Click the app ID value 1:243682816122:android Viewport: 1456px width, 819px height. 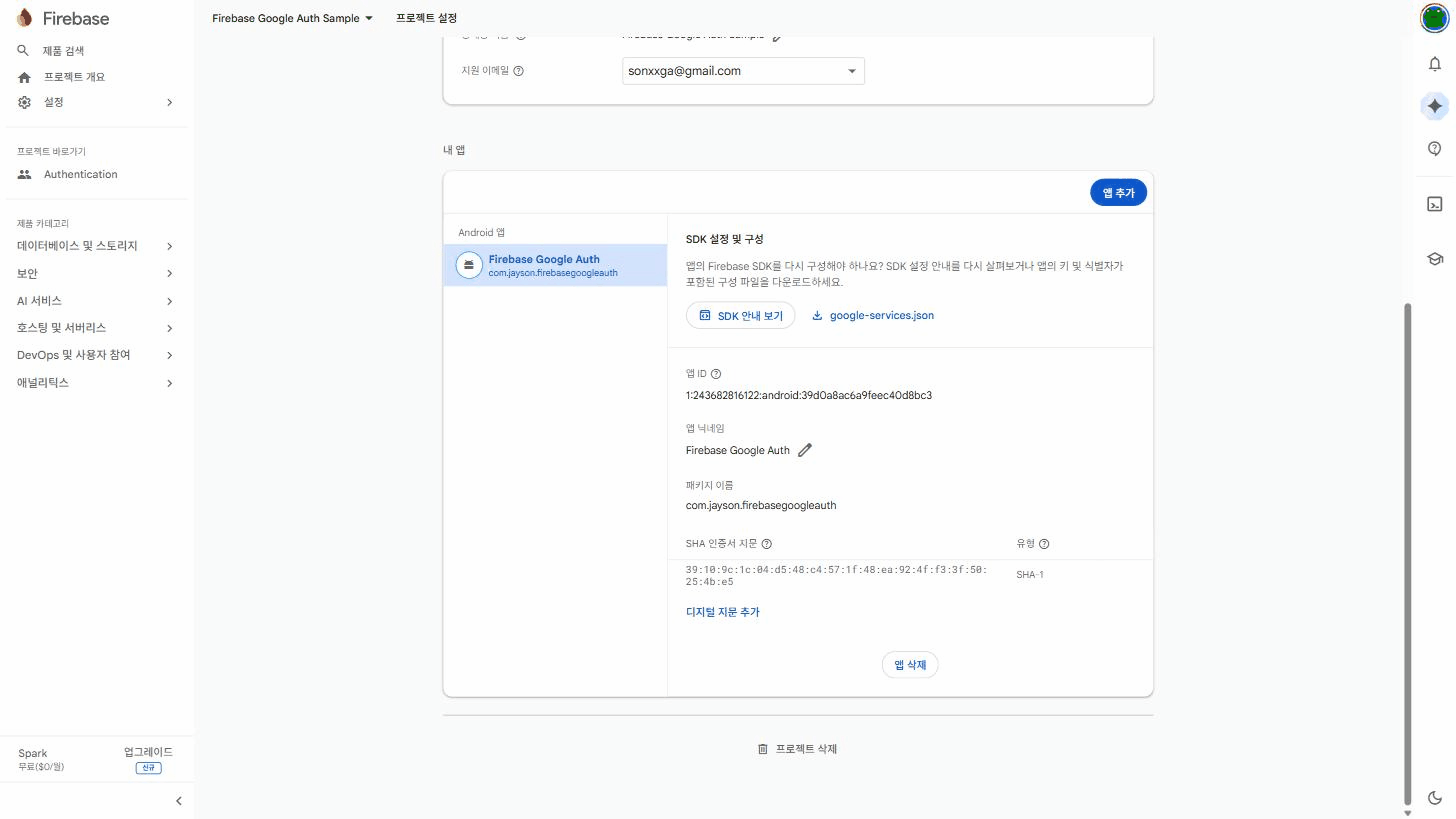click(809, 396)
